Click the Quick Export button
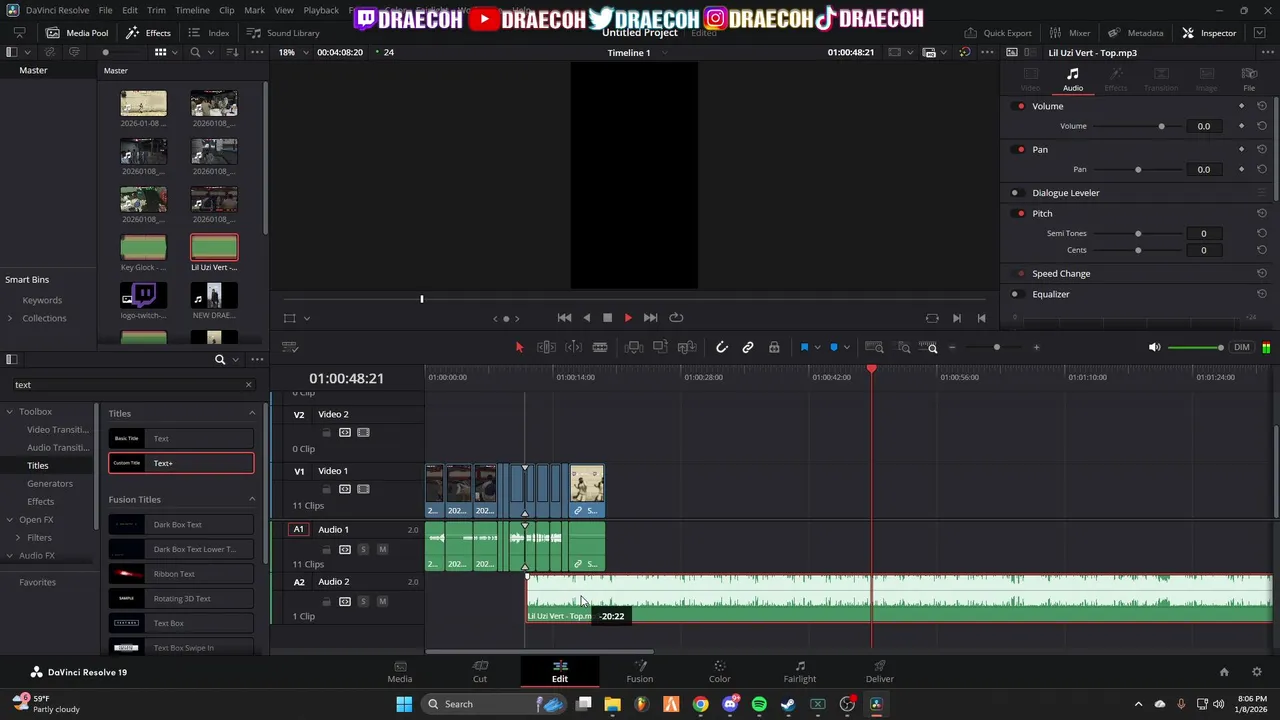 click(x=998, y=33)
